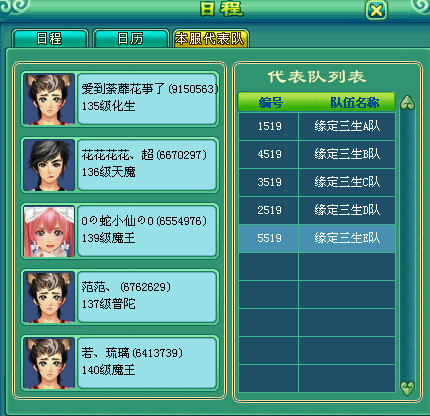
Task: Click the 队伍名称 column header
Action: click(355, 102)
